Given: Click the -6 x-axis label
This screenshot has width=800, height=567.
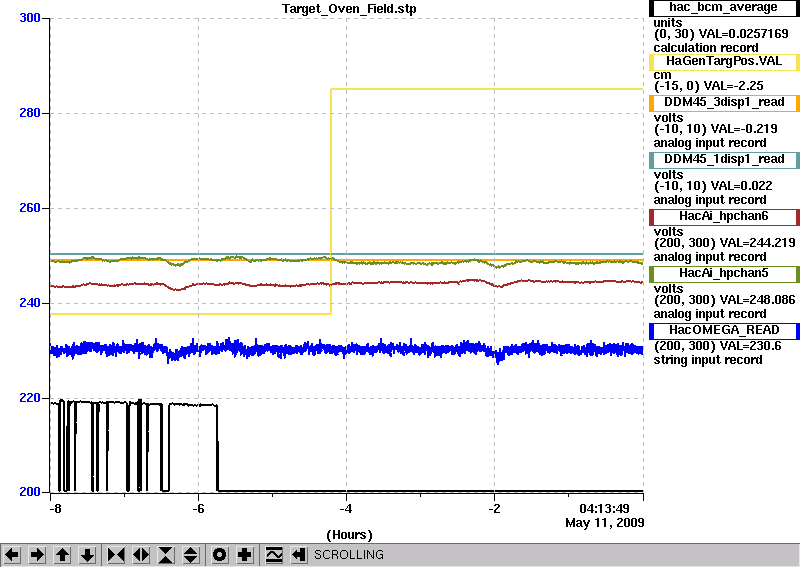Looking at the screenshot, I should 198,509.
